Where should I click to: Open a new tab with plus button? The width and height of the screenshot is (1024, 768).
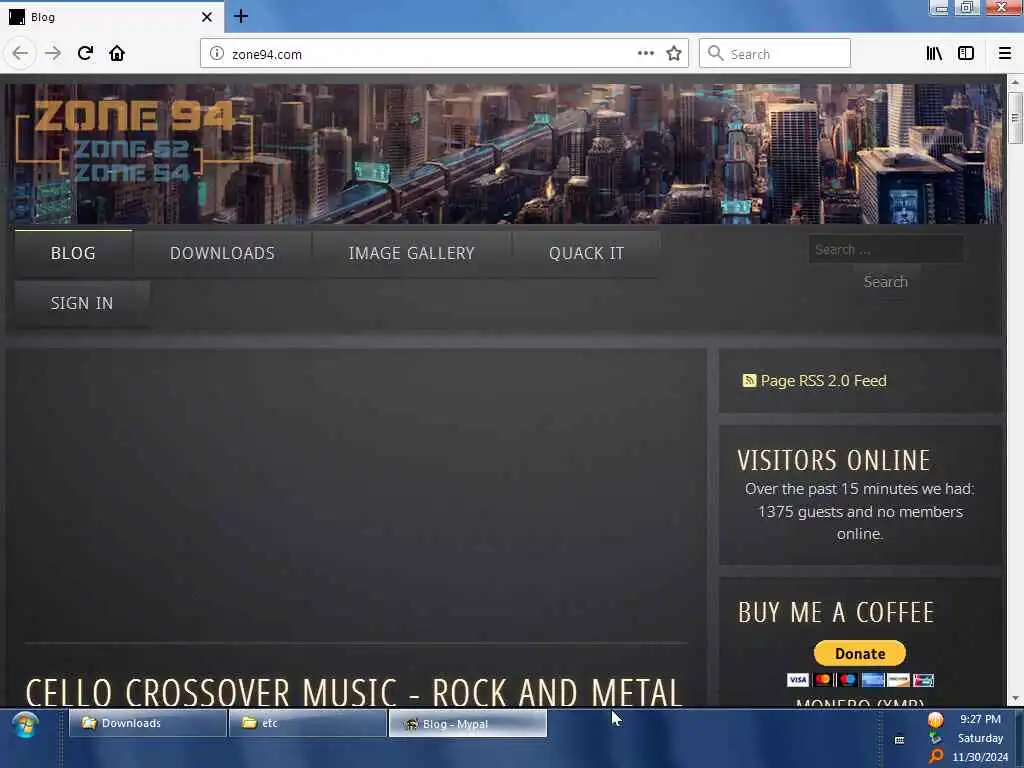(241, 16)
